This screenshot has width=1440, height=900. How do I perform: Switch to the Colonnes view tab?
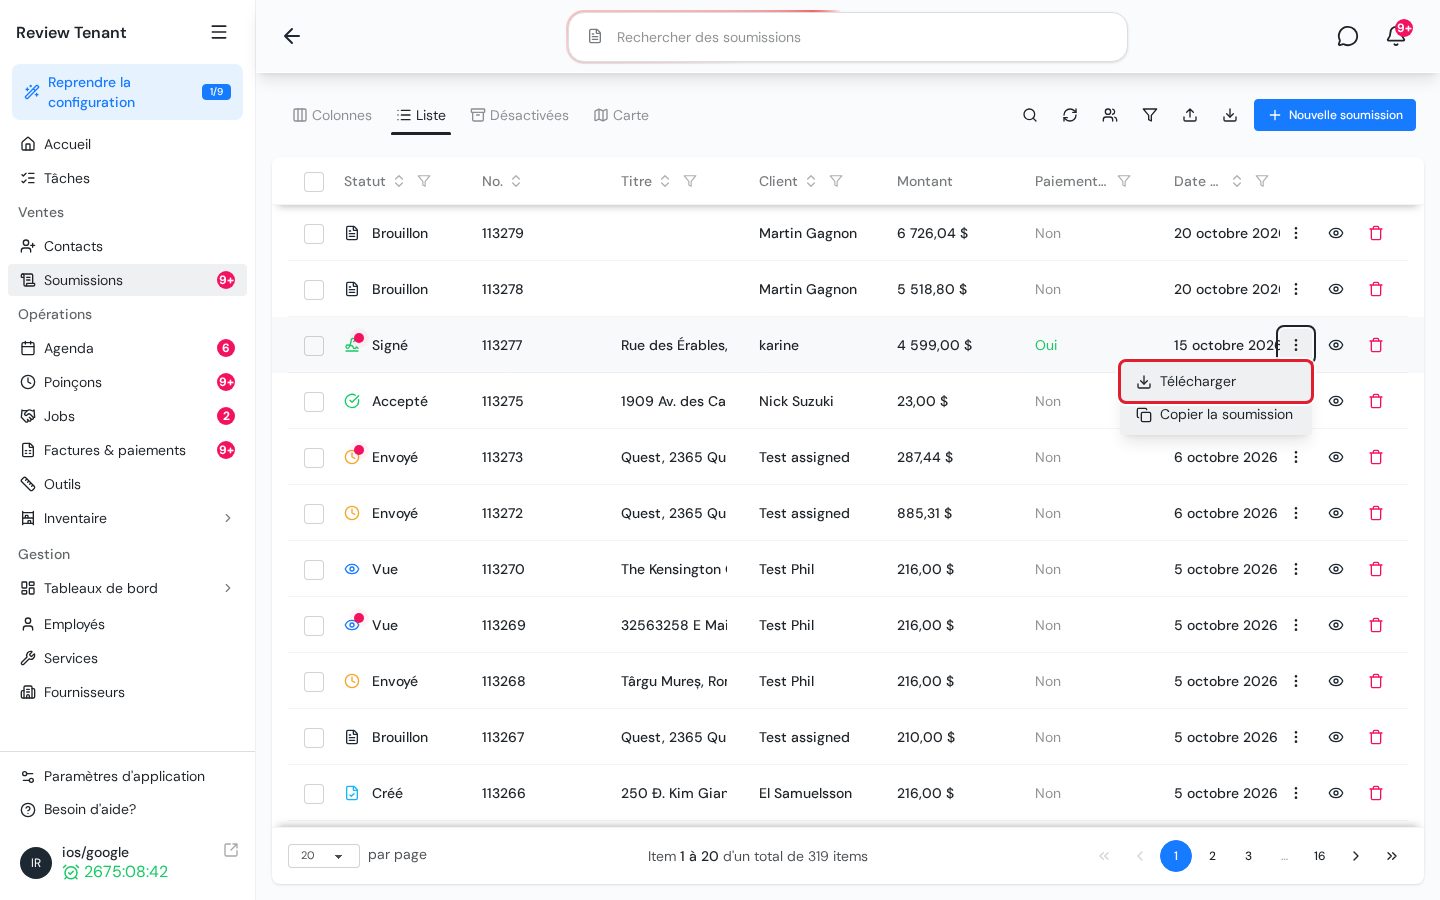click(x=332, y=115)
